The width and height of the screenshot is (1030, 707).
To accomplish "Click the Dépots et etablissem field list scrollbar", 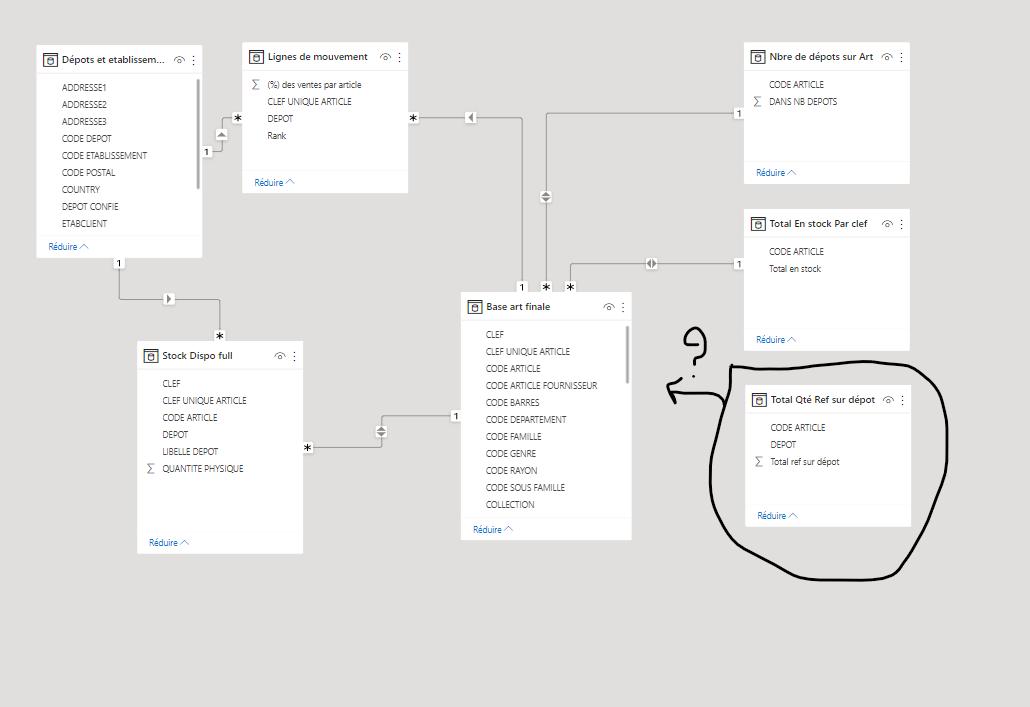I will pyautogui.click(x=198, y=134).
